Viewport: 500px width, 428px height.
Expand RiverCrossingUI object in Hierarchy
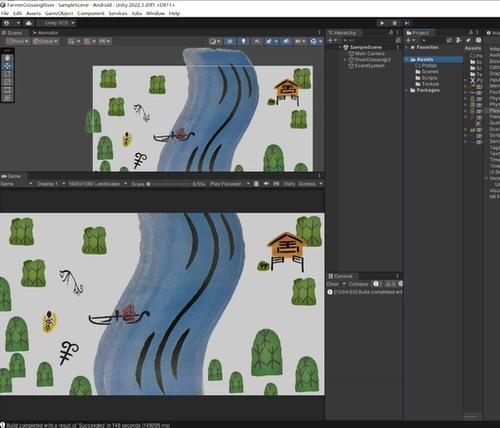pyautogui.click(x=346, y=60)
